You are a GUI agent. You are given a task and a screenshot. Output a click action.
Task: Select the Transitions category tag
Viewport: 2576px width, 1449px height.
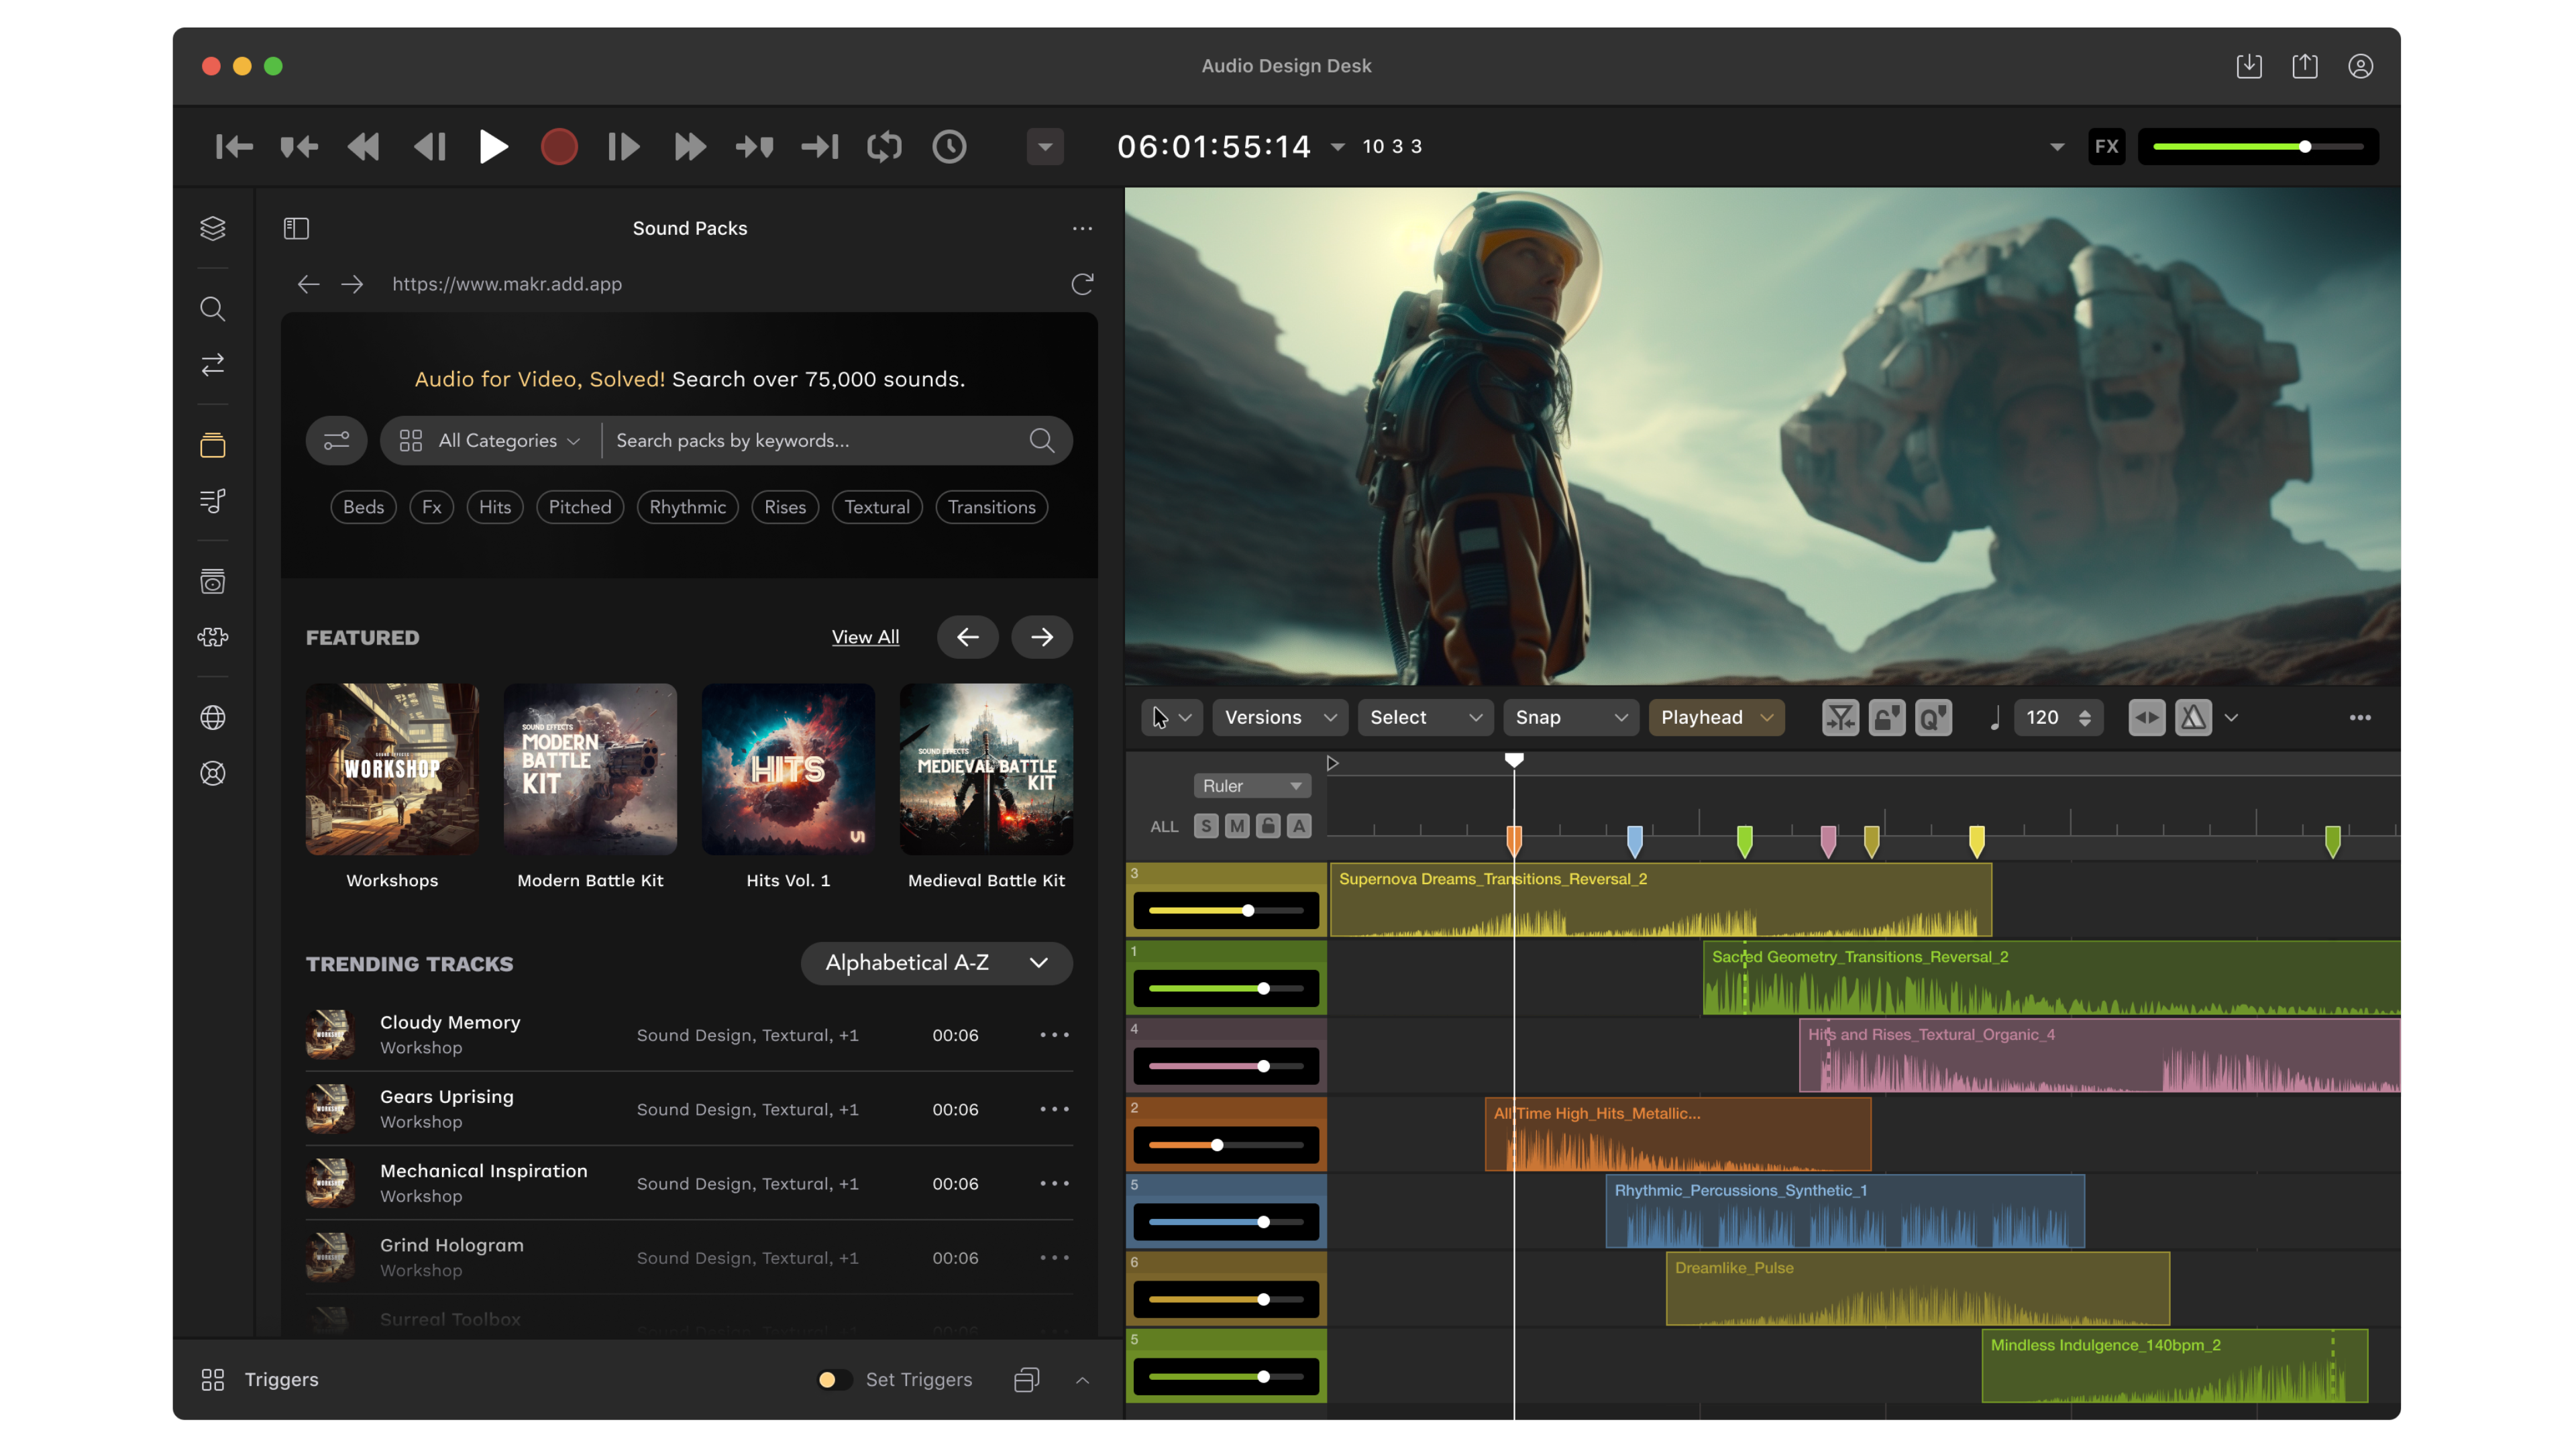click(x=991, y=507)
